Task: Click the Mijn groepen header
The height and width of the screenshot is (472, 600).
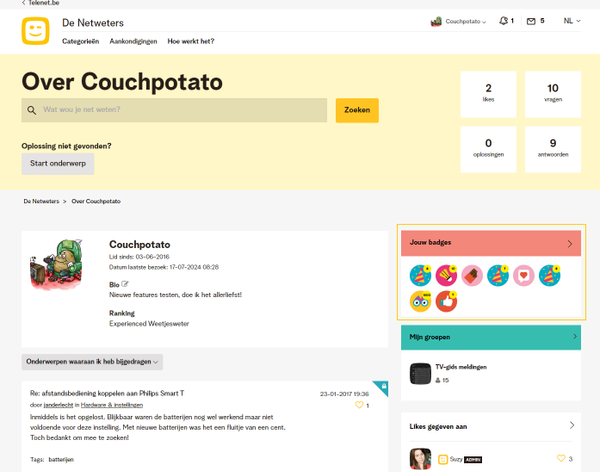Action: (x=491, y=337)
